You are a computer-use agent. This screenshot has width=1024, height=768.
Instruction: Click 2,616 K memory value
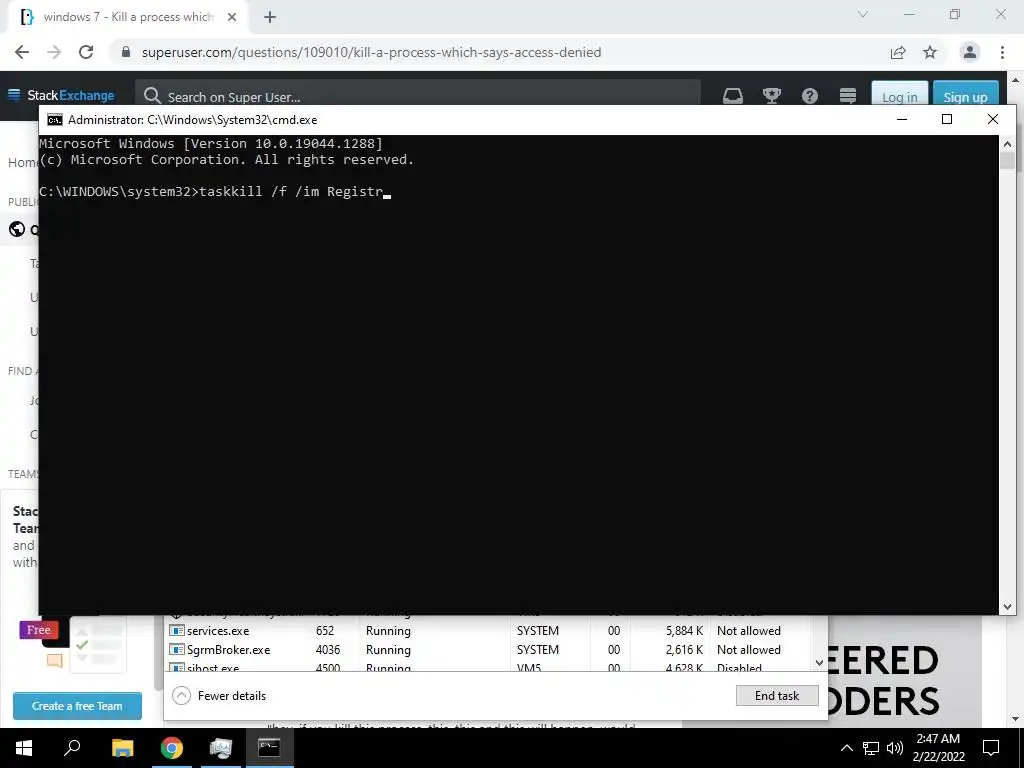[x=684, y=650]
